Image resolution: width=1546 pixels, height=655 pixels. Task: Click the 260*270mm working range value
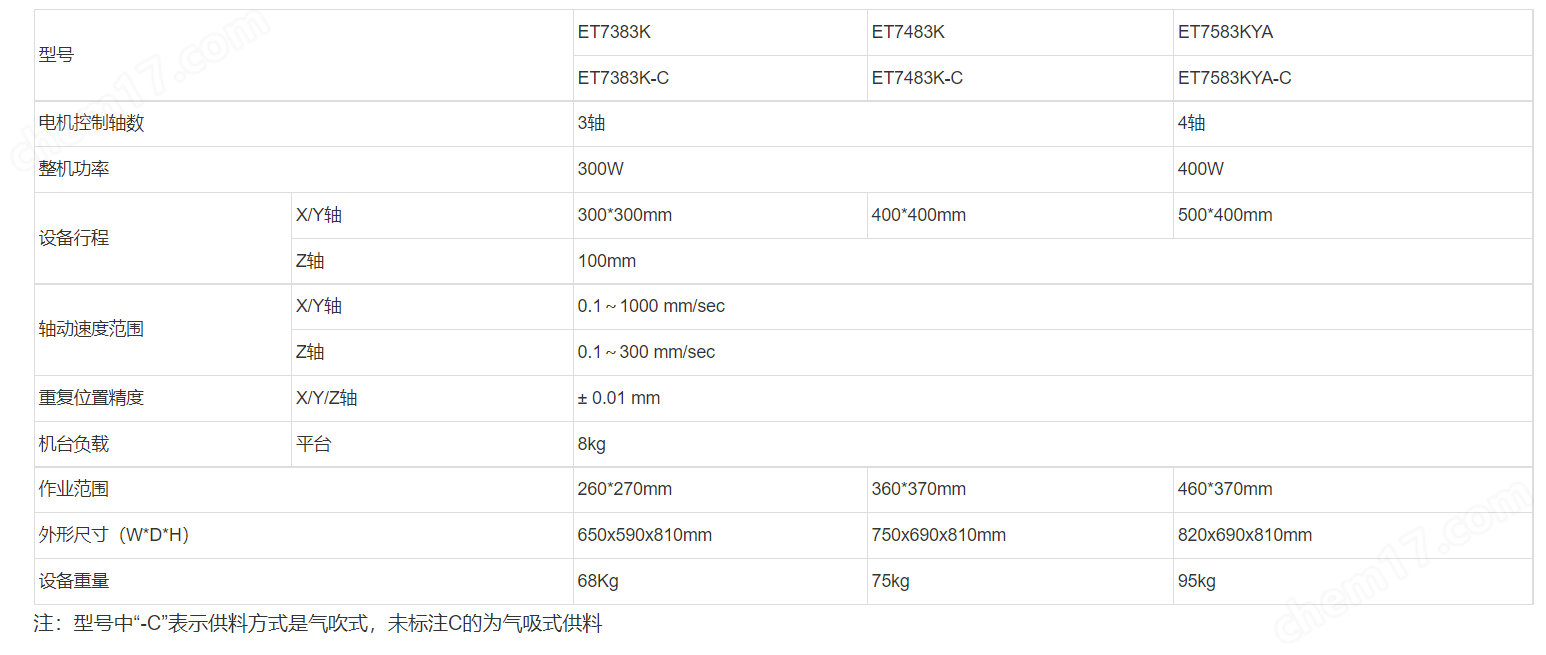[x=624, y=489]
